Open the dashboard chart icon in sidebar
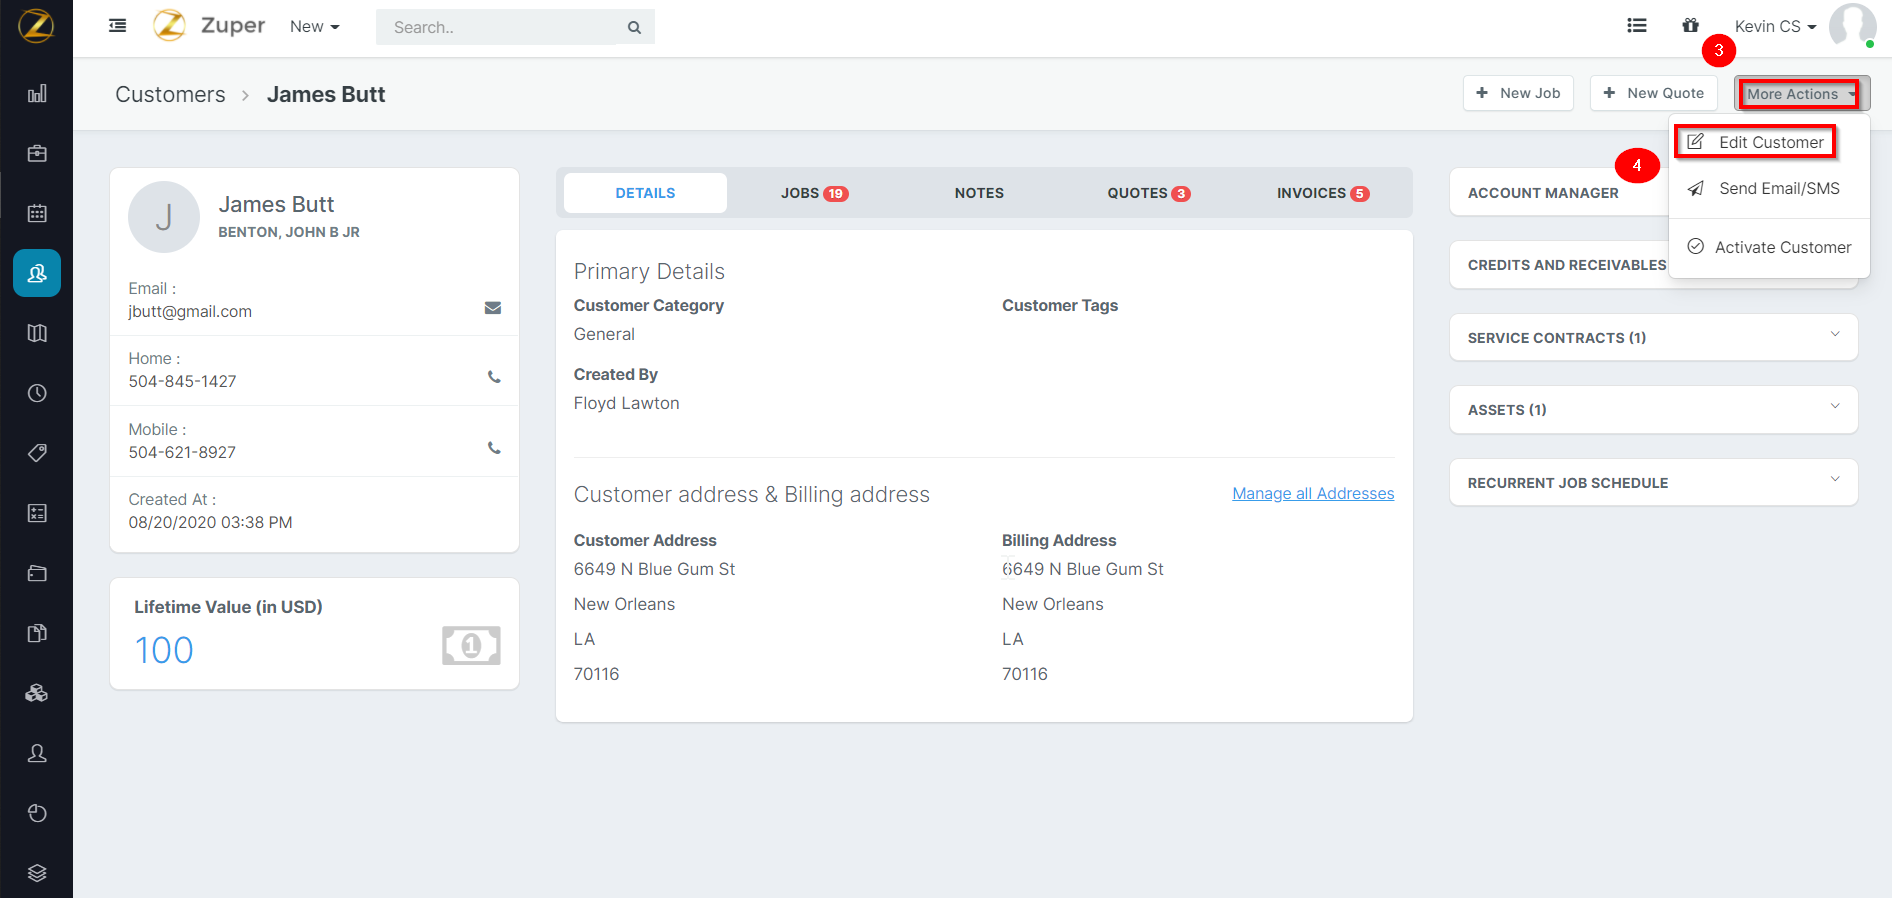Image resolution: width=1892 pixels, height=898 pixels. click(37, 94)
